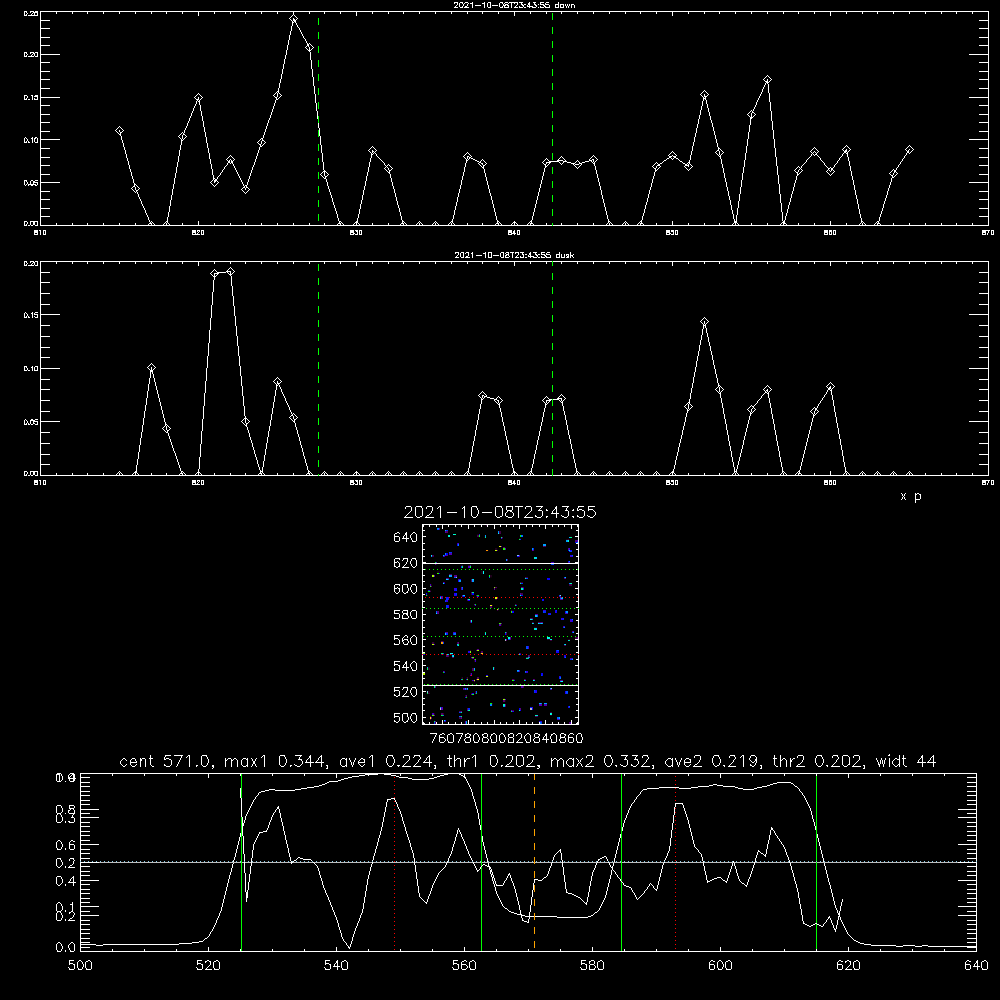Click the upper white horizontal line in heatmap

(501, 563)
